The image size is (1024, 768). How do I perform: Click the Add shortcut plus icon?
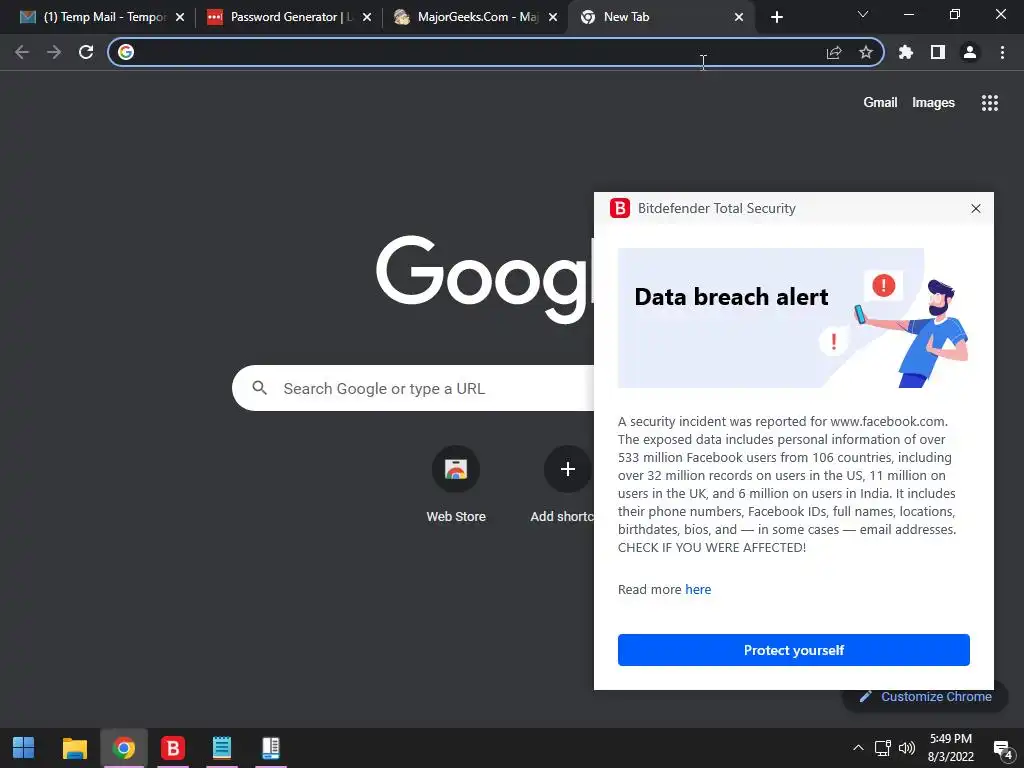[x=568, y=469]
